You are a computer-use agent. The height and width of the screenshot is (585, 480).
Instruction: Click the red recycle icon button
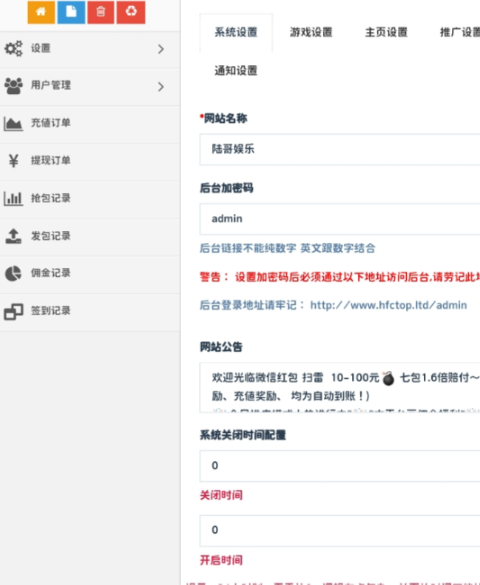click(131, 12)
